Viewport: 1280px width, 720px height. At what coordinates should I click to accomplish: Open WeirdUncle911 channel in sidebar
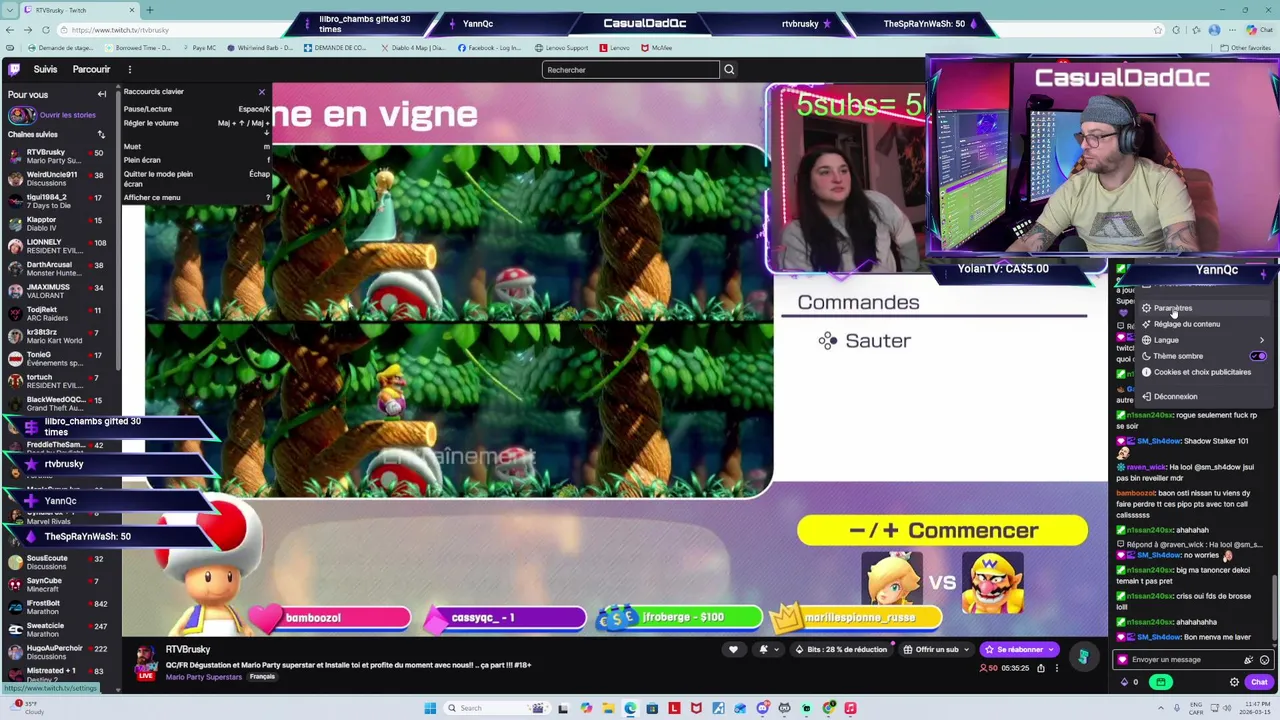click(x=58, y=179)
